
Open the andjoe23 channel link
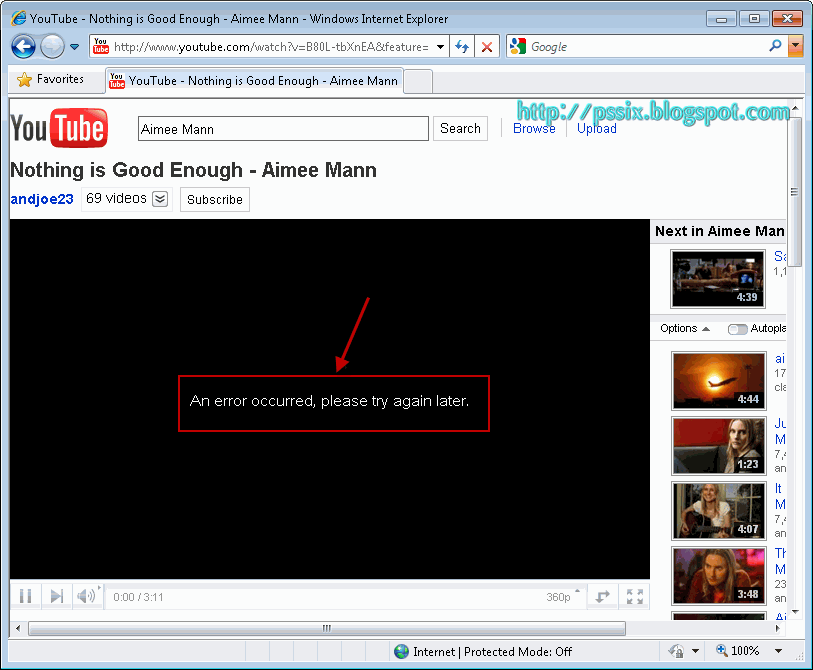pyautogui.click(x=42, y=199)
